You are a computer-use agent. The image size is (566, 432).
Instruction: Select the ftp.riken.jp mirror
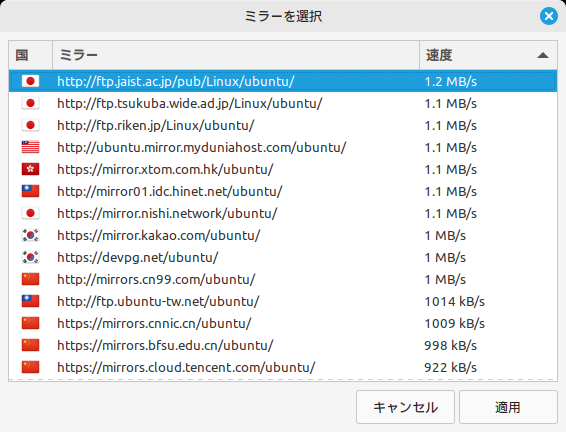tap(283, 126)
